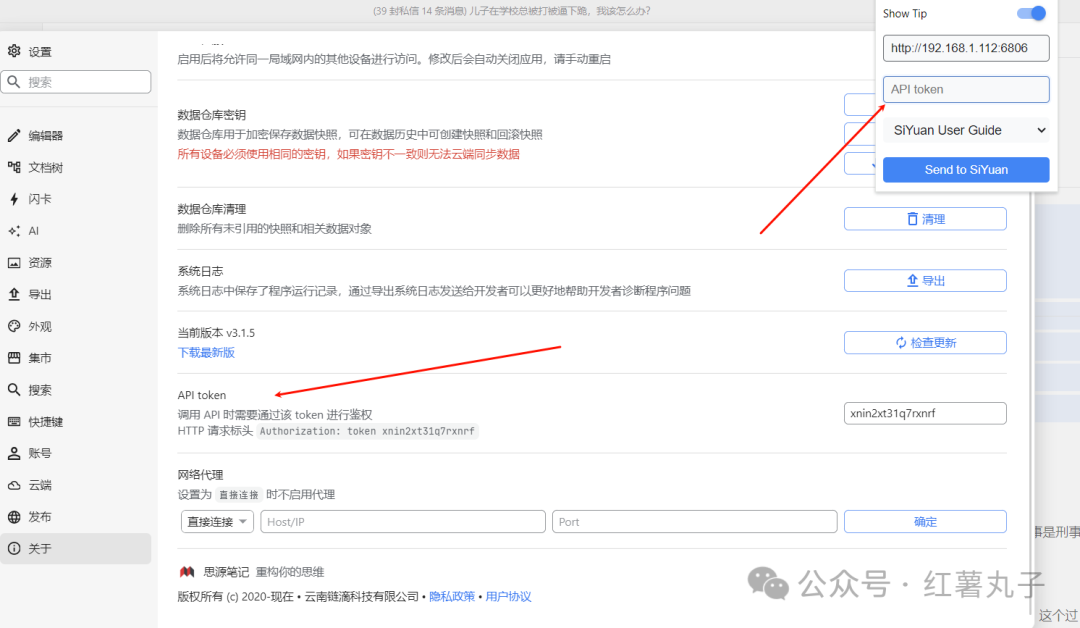Open 账号 settings tab

coord(76,453)
